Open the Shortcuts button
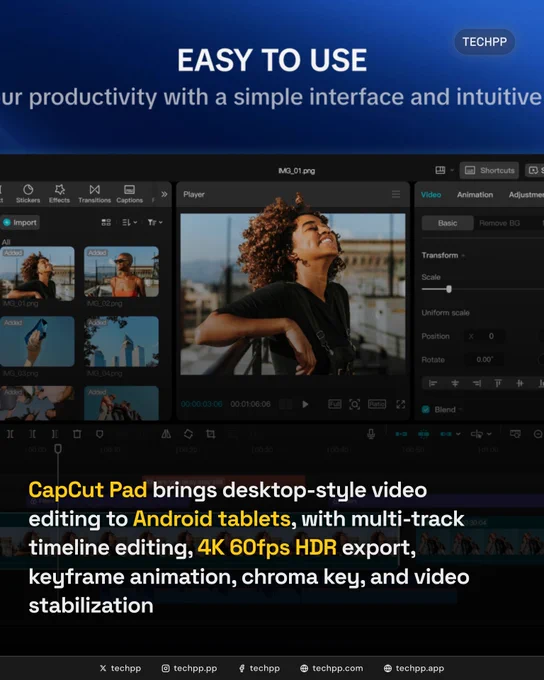 (489, 170)
